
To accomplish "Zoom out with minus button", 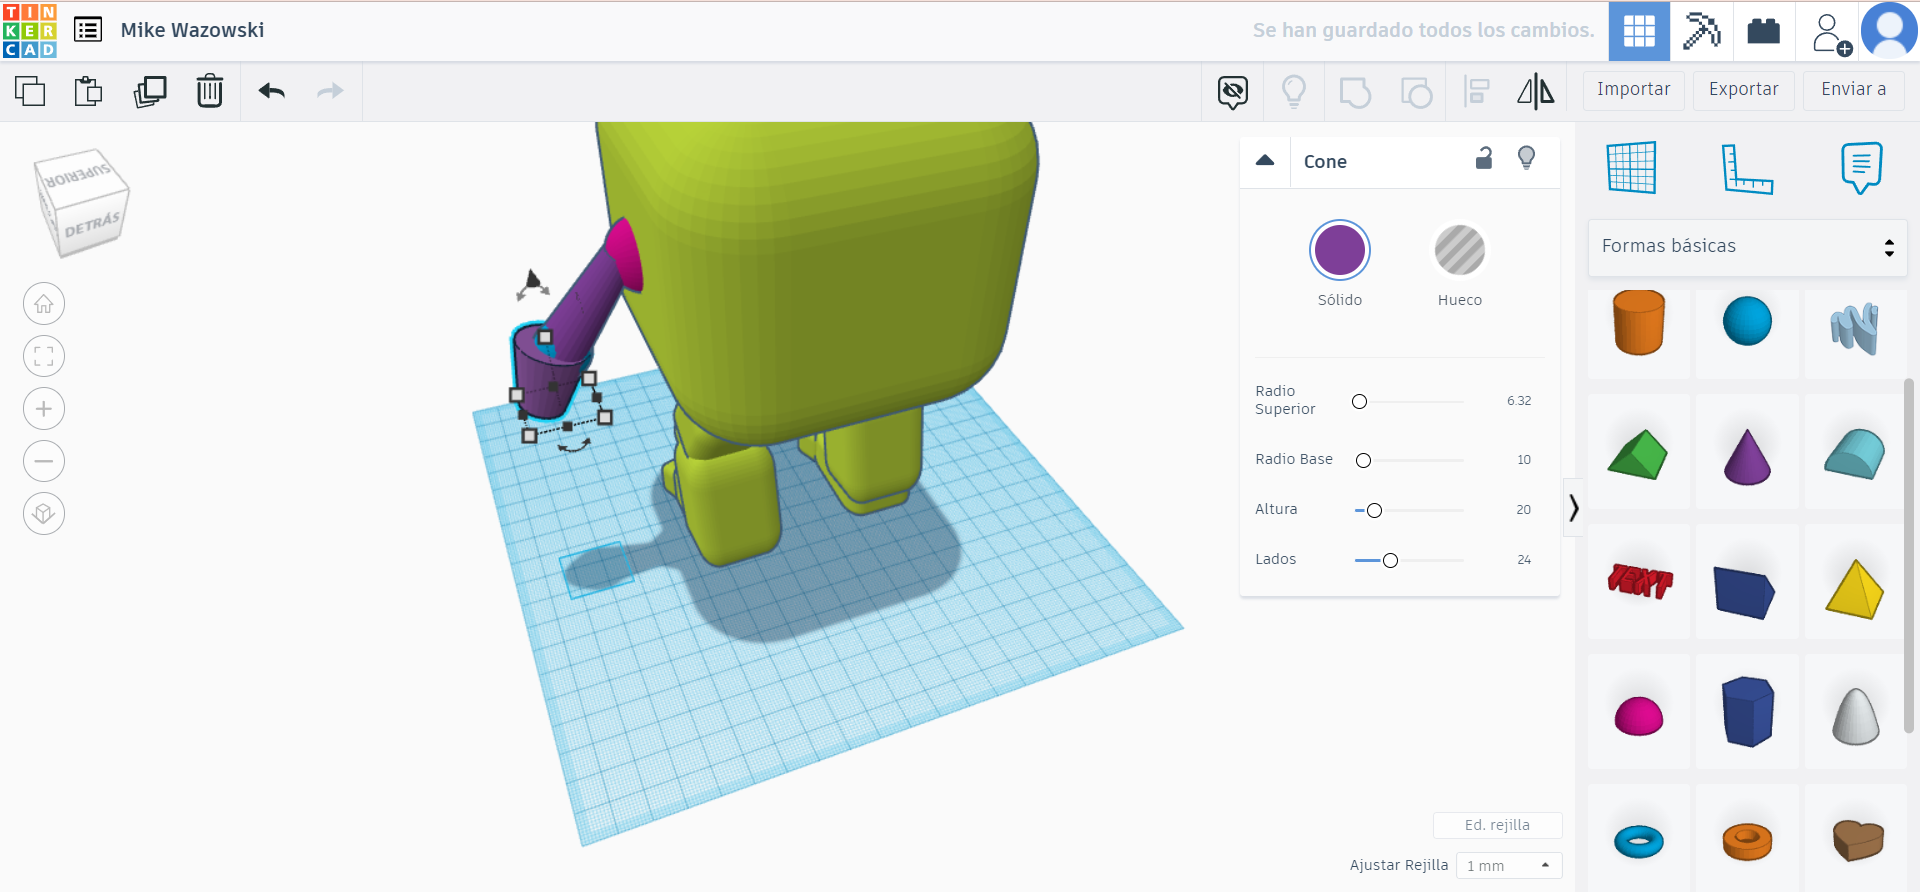I will click(x=44, y=461).
